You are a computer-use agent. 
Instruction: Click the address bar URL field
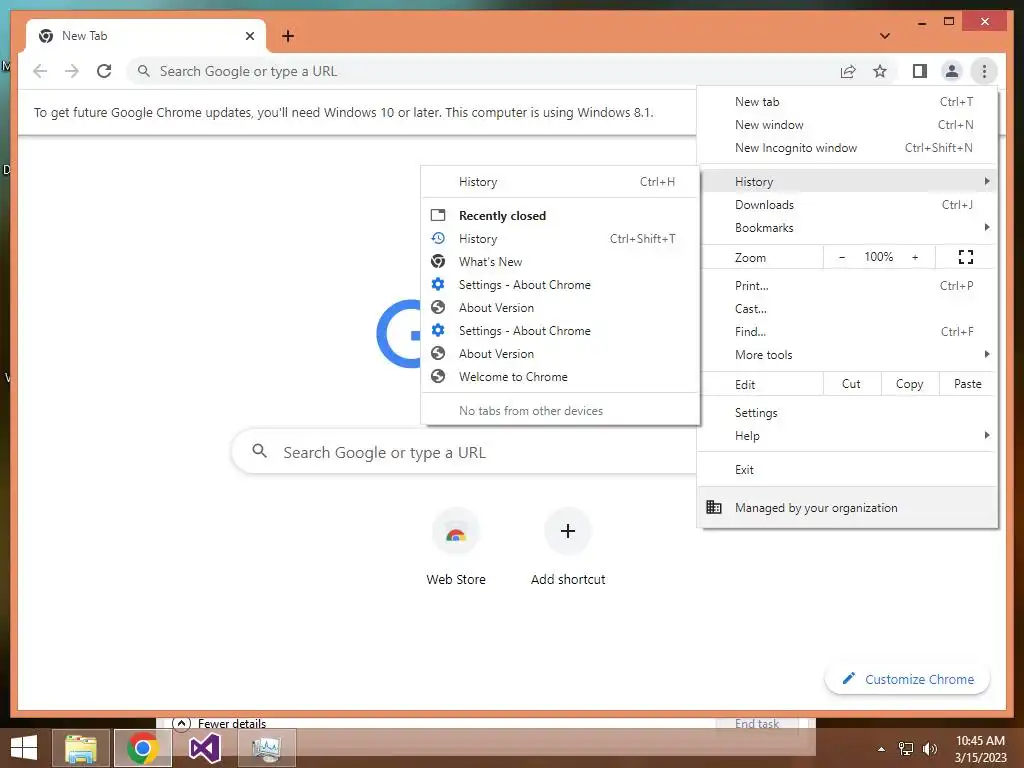click(483, 71)
